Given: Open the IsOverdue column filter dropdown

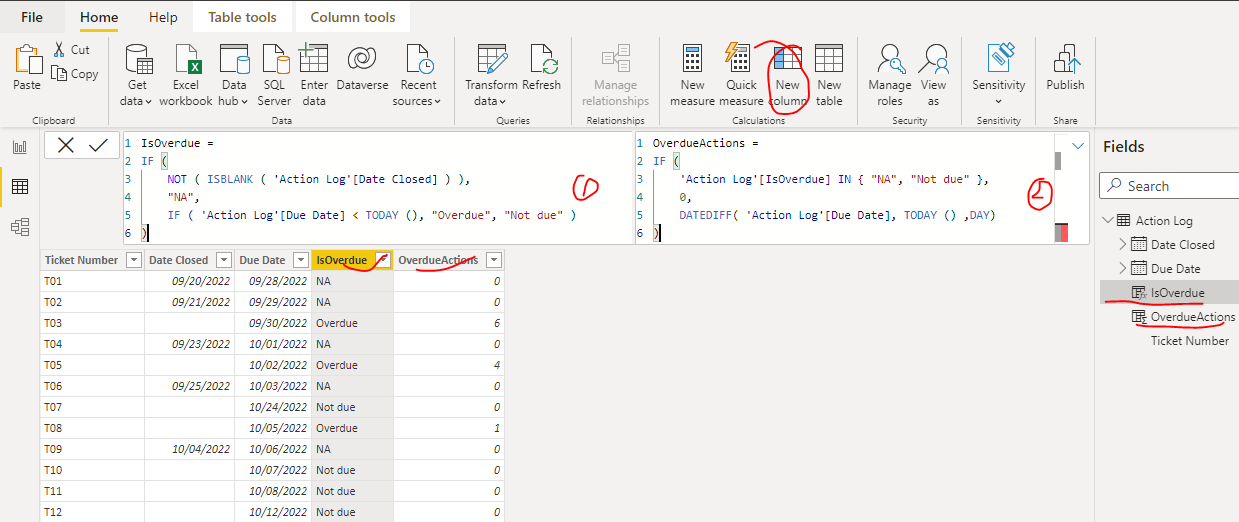Looking at the screenshot, I should click(x=382, y=260).
